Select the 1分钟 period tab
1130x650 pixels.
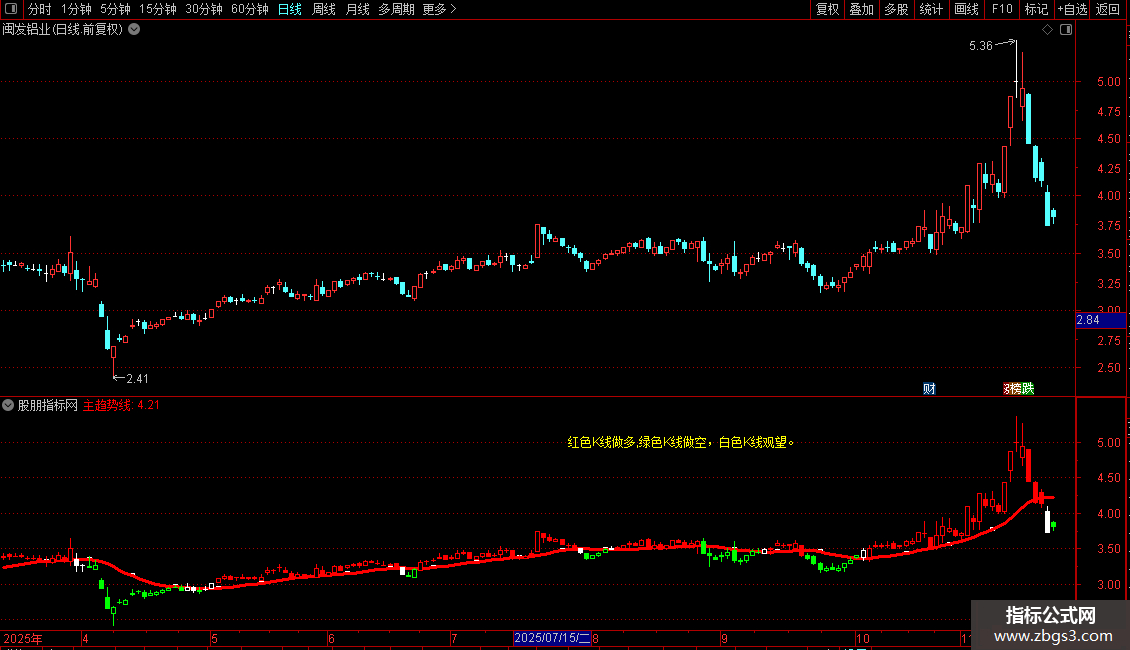tap(76, 9)
